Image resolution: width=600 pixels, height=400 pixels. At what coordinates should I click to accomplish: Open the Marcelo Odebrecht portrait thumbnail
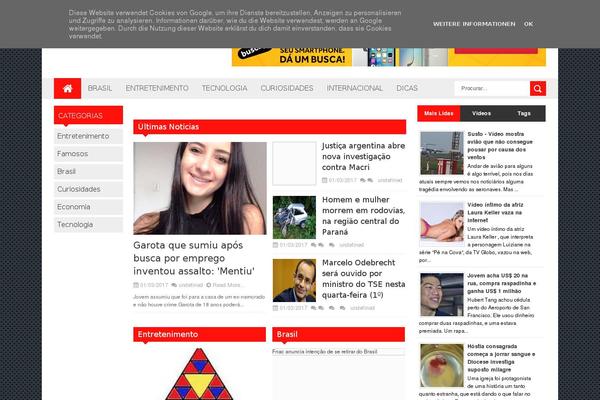294,281
